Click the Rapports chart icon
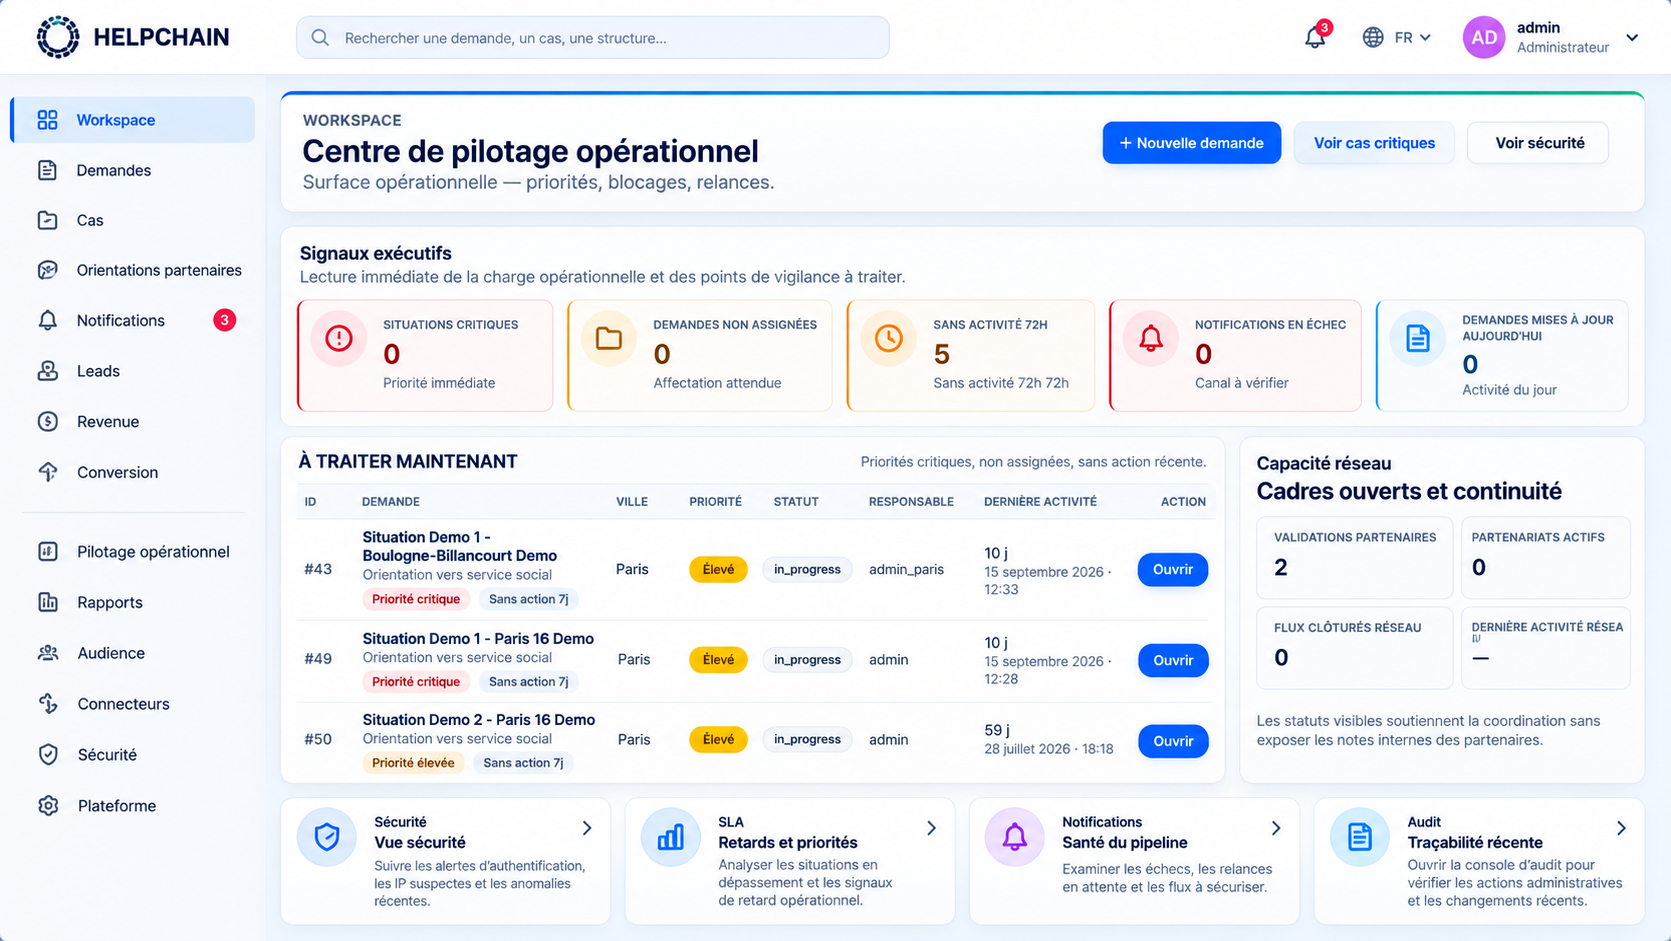 (48, 602)
